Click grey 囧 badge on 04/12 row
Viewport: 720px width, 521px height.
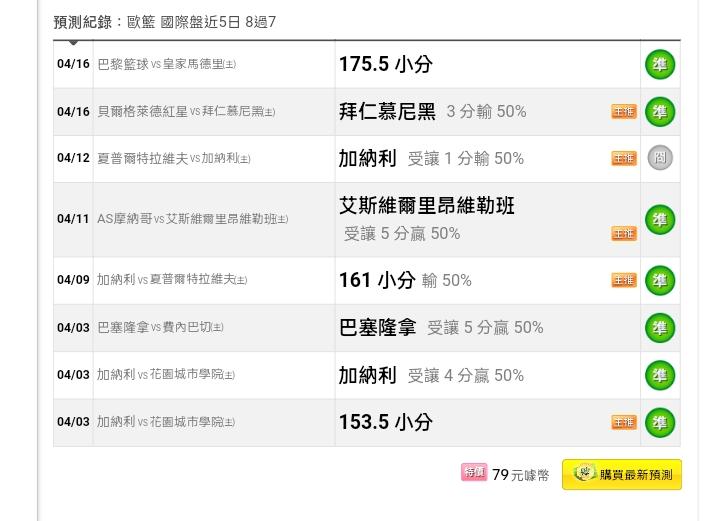660,158
